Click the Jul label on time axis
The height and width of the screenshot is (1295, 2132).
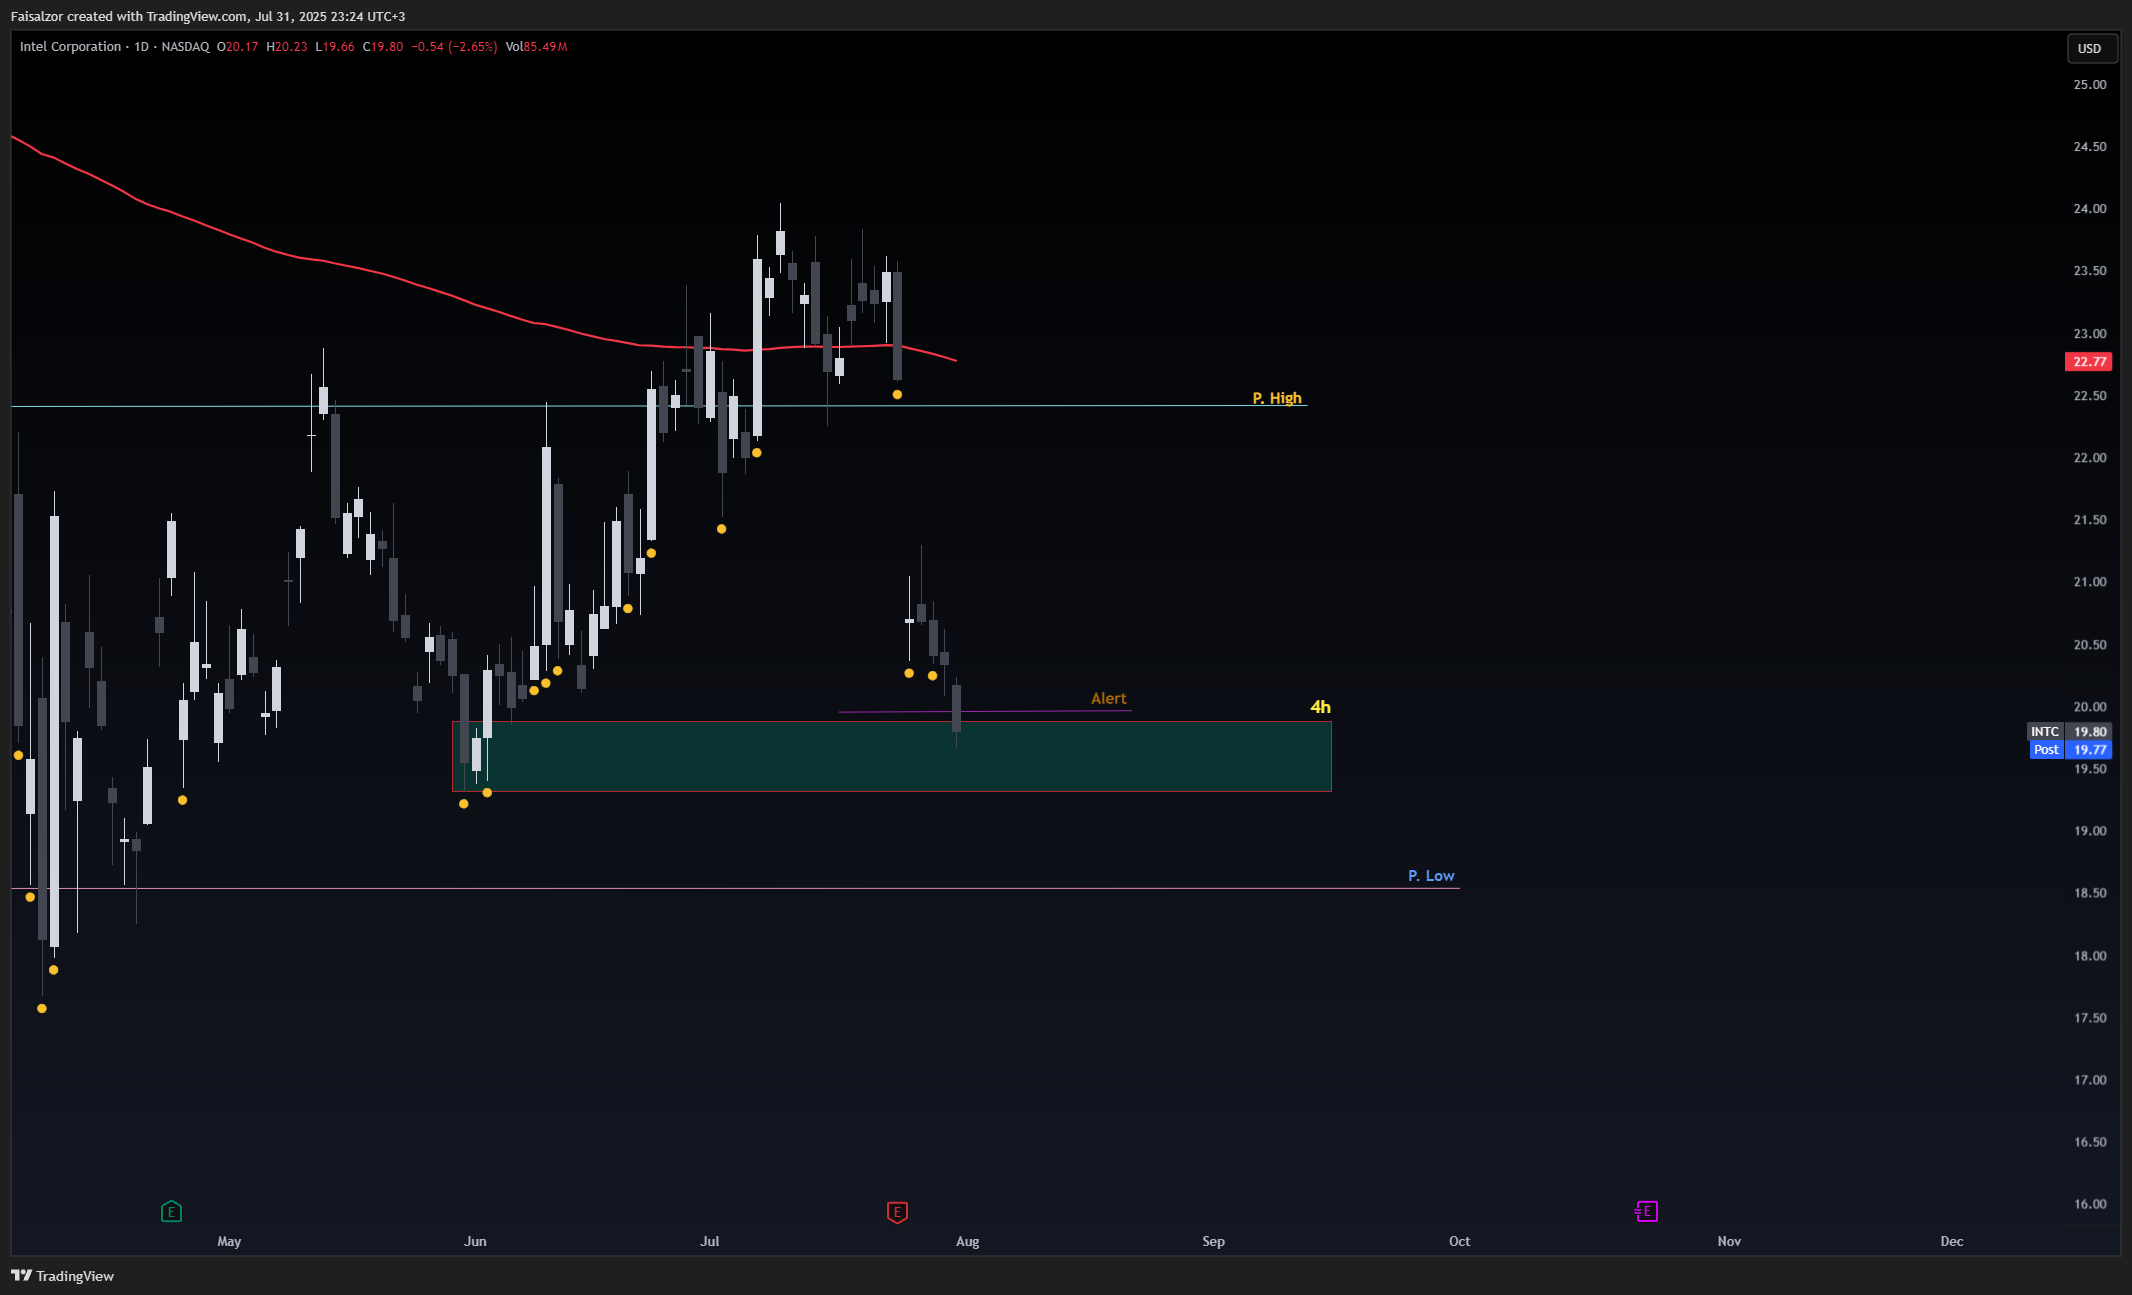709,1242
